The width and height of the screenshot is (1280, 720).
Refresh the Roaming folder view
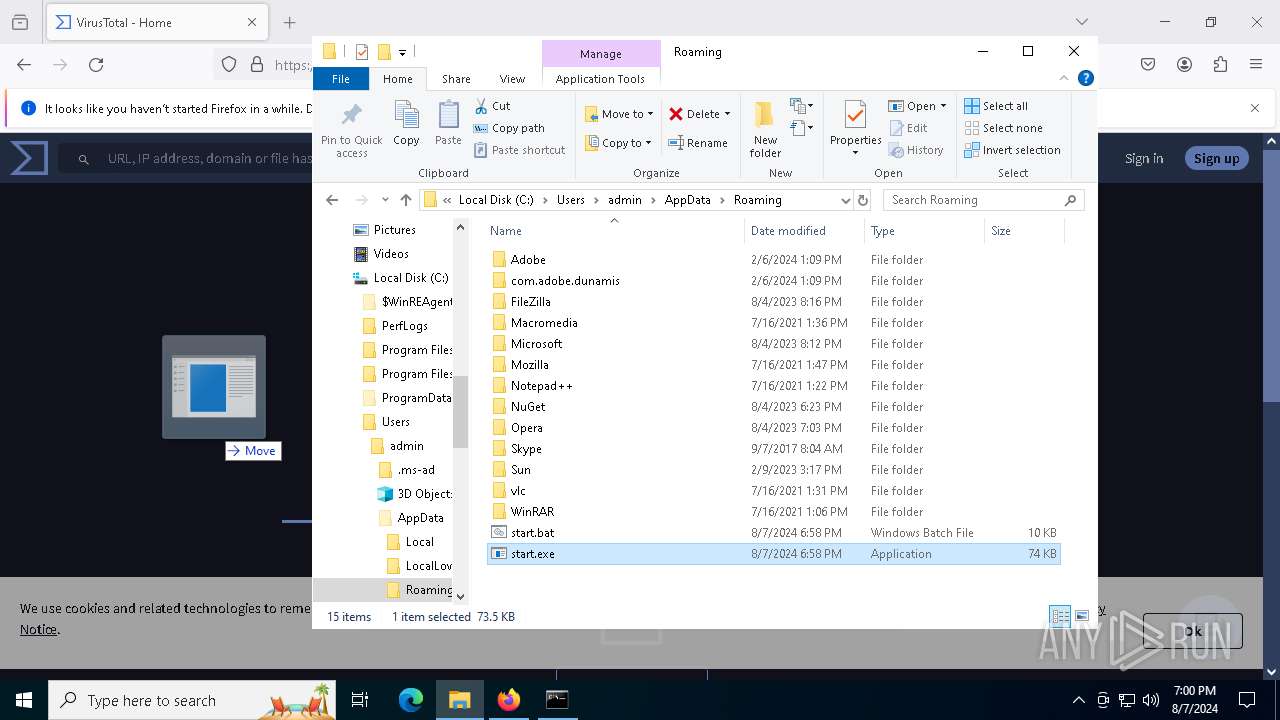(864, 200)
